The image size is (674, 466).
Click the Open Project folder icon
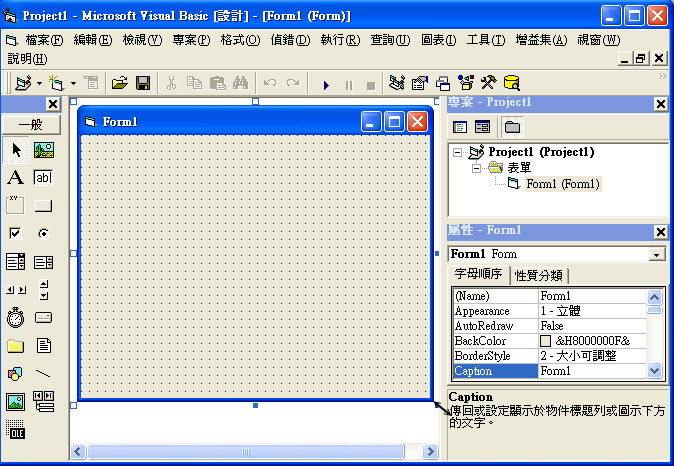pyautogui.click(x=120, y=84)
